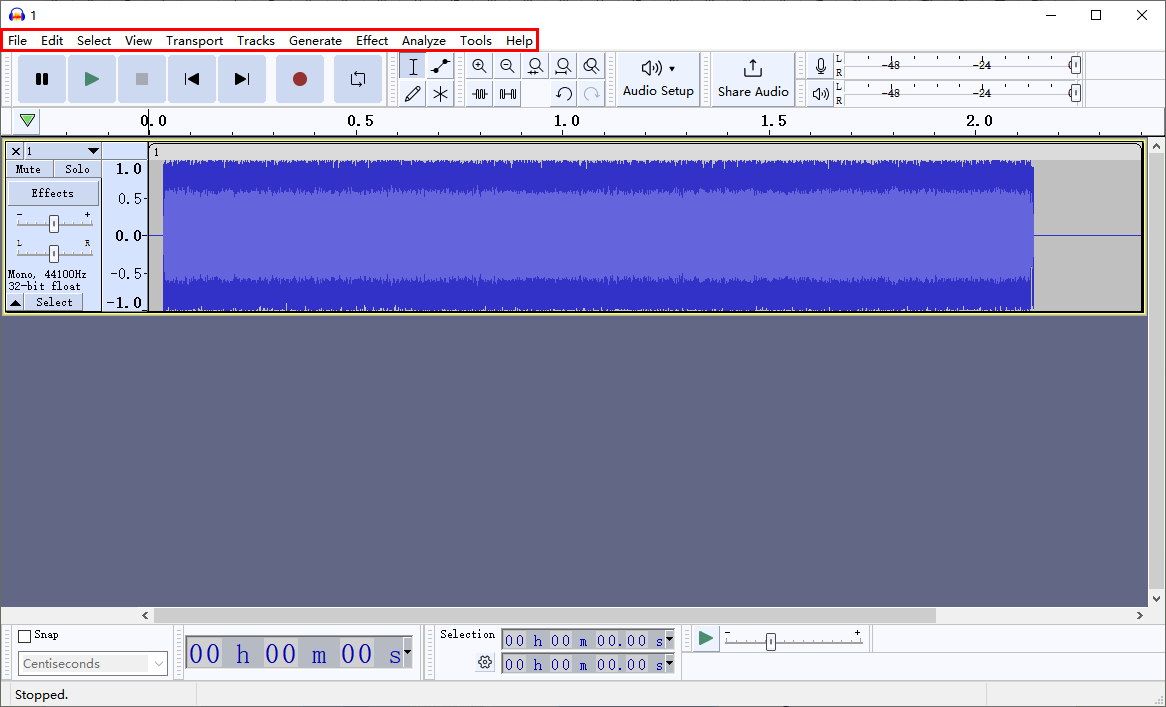This screenshot has height=707, width=1166.
Task: Click the Share Audio button
Action: point(753,79)
